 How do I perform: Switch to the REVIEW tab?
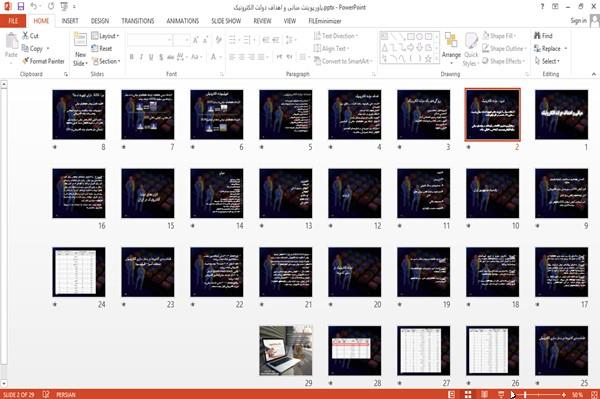pos(262,21)
